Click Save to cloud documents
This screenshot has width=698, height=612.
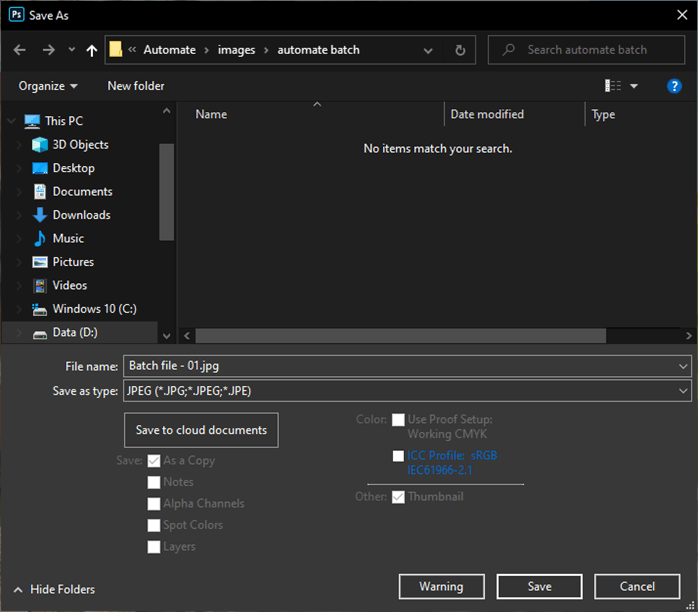click(x=201, y=430)
